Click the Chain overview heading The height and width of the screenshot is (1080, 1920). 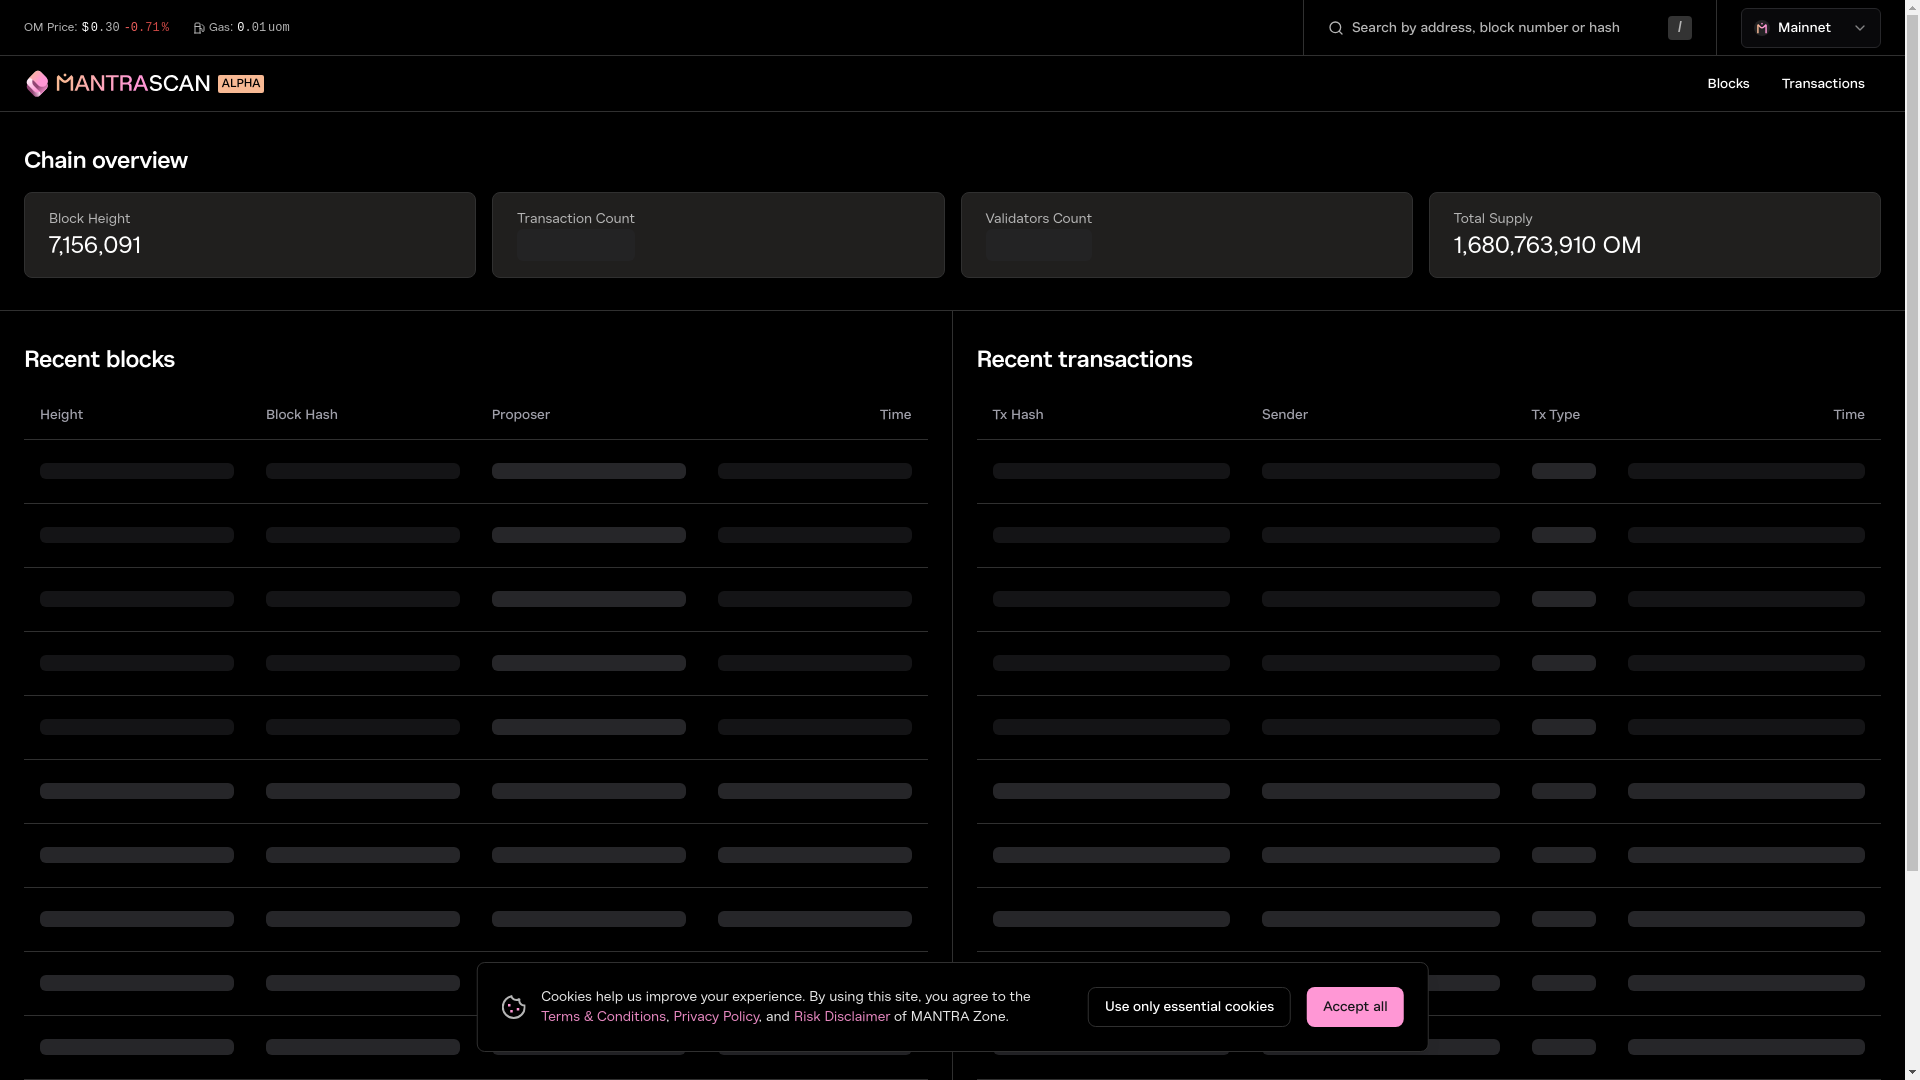point(106,161)
